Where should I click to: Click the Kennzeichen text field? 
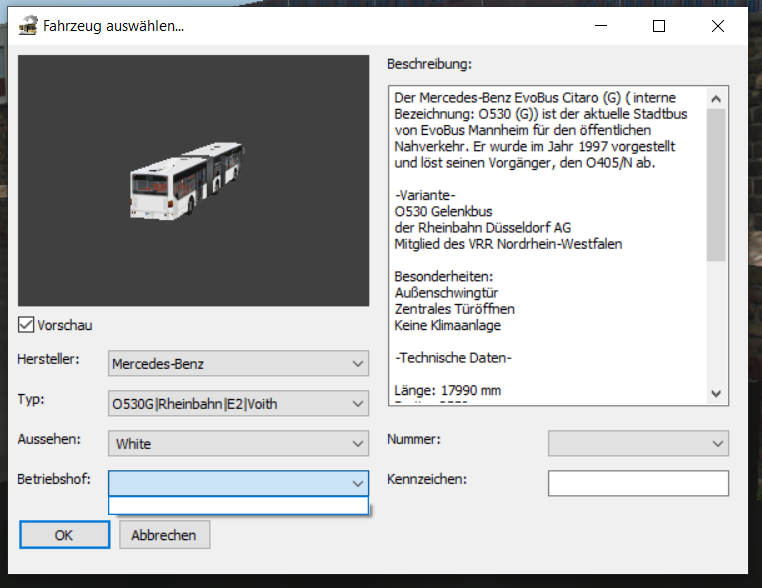click(637, 483)
